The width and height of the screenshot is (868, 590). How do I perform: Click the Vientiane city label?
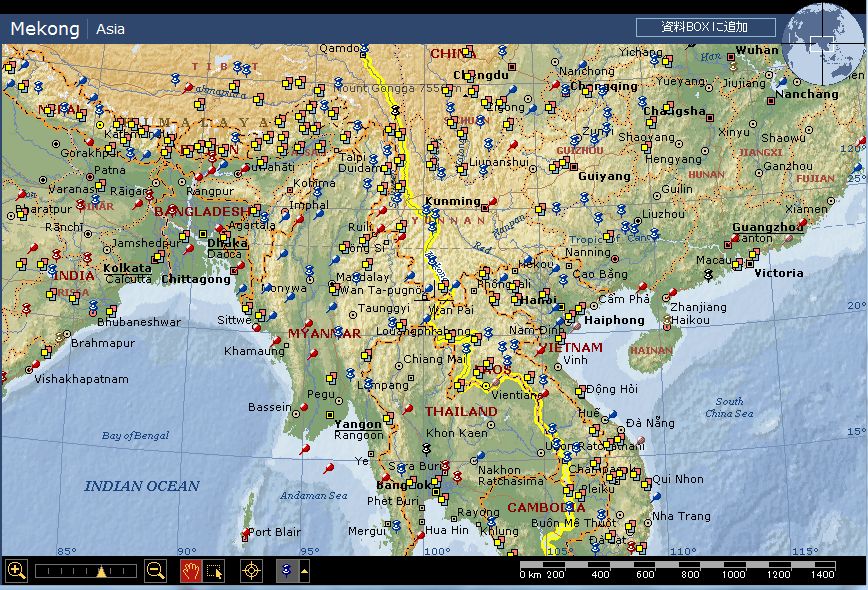point(515,395)
